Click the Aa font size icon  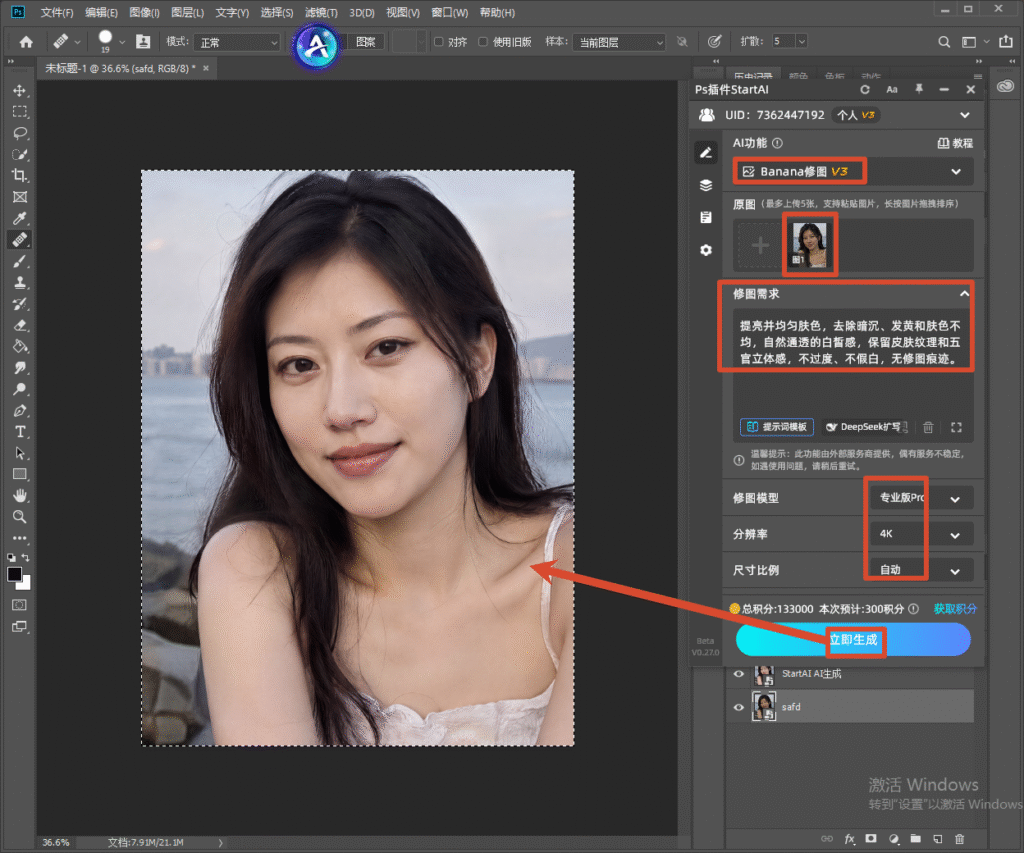[x=891, y=89]
